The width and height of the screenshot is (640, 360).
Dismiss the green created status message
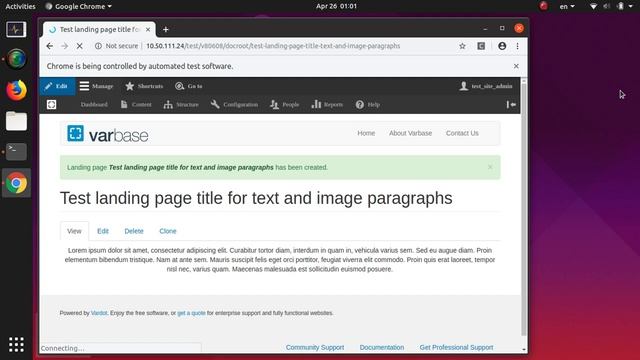[x=490, y=167]
